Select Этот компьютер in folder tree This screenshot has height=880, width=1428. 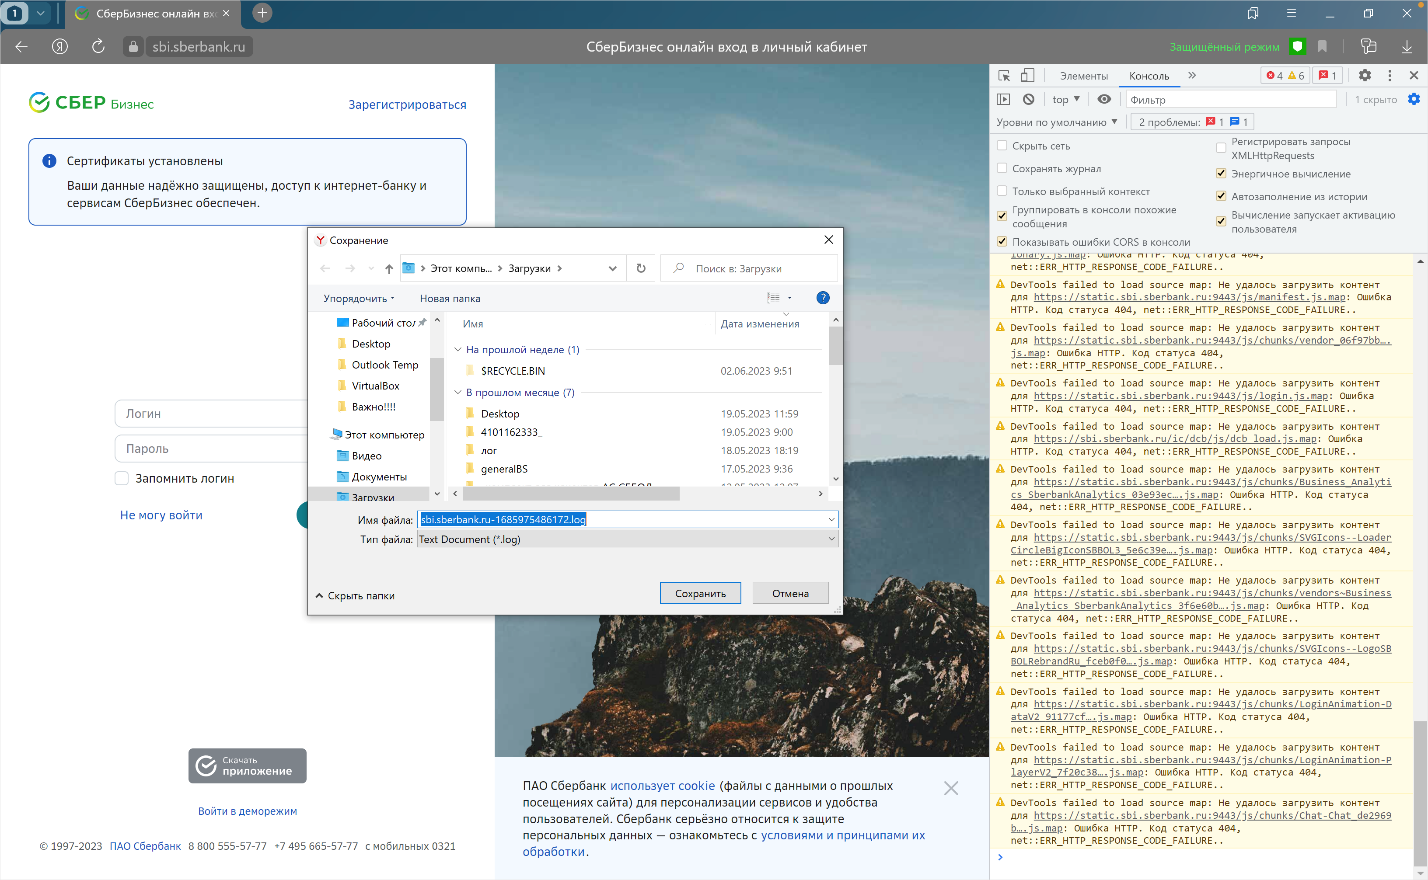click(x=377, y=435)
